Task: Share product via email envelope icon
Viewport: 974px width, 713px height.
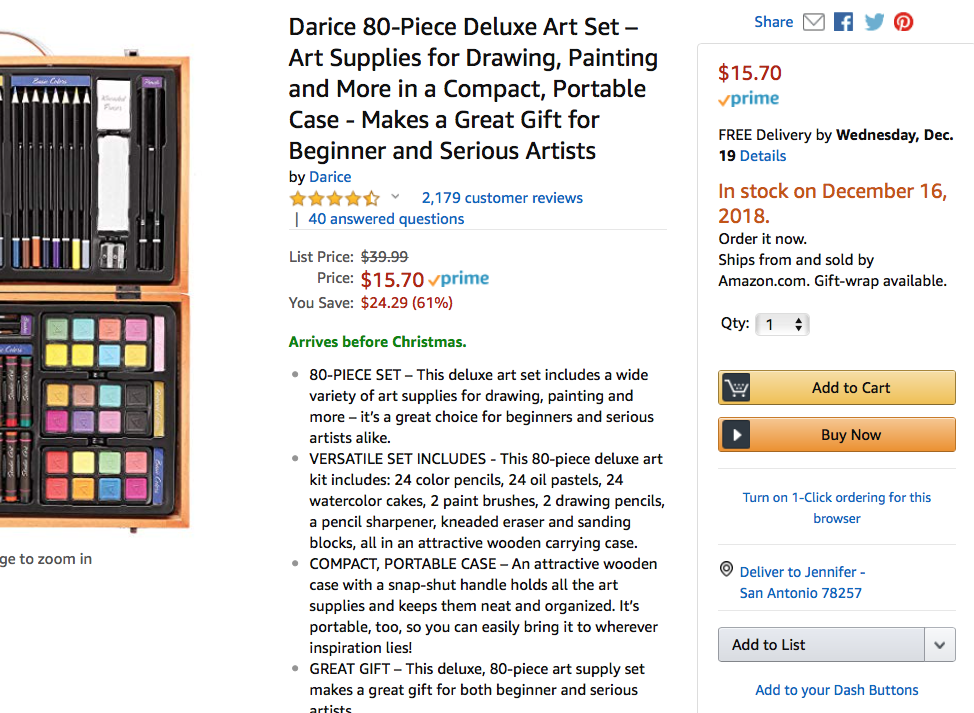Action: coord(814,22)
